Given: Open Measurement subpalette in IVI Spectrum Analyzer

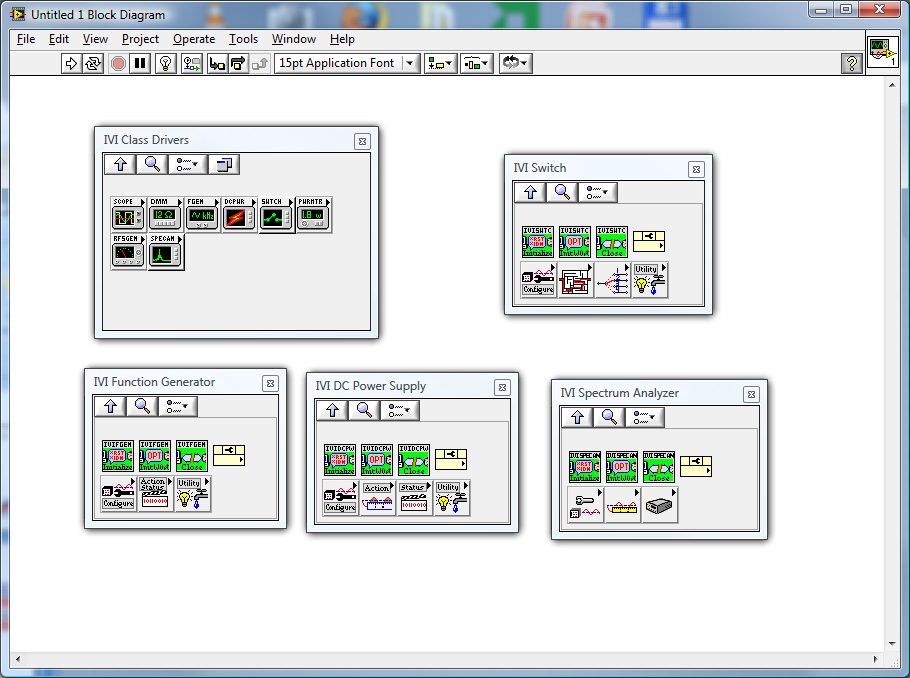Looking at the screenshot, I should click(622, 505).
